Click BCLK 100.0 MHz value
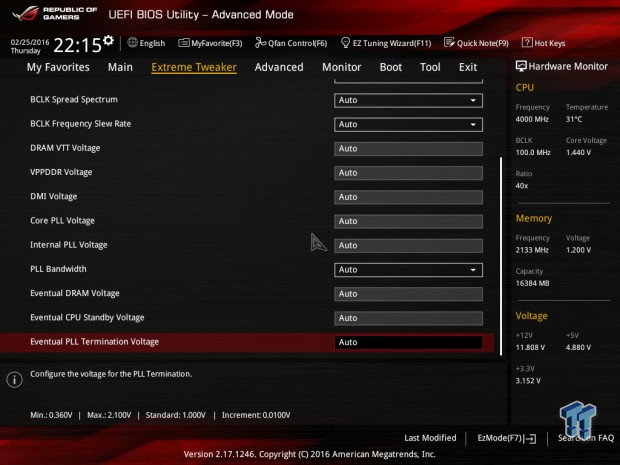 [533, 152]
